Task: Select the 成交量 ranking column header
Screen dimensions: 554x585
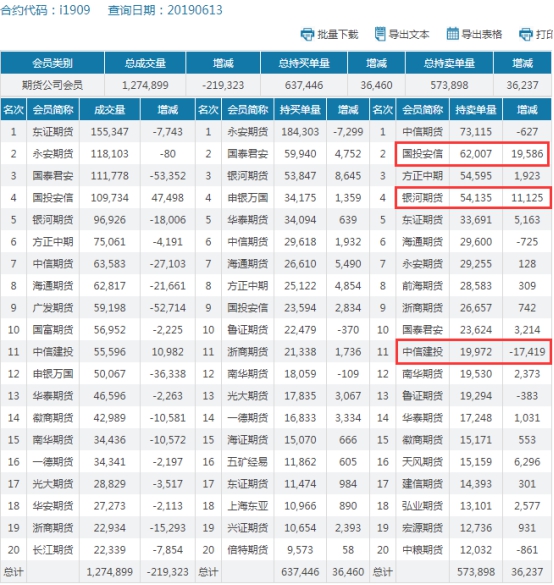Action: coord(110,110)
